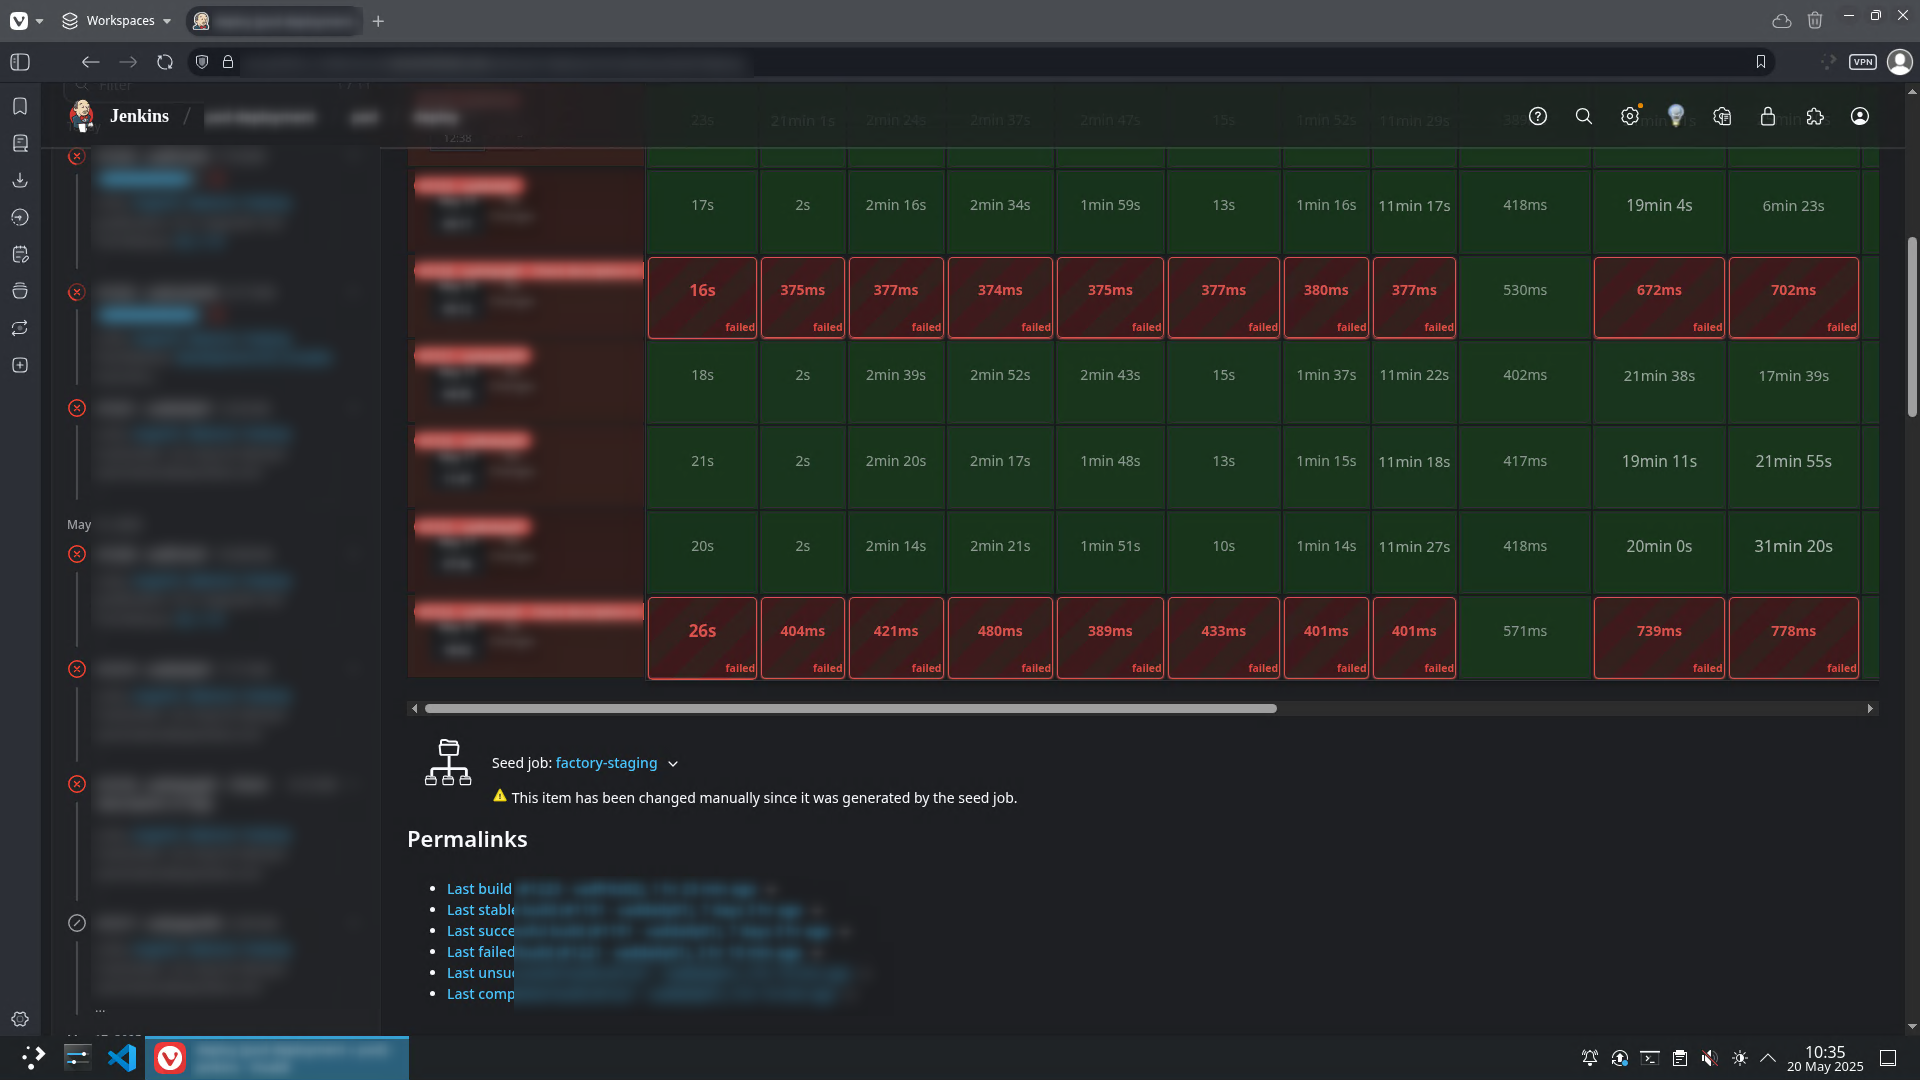Open the user account icon in Jenkins header

[1860, 117]
